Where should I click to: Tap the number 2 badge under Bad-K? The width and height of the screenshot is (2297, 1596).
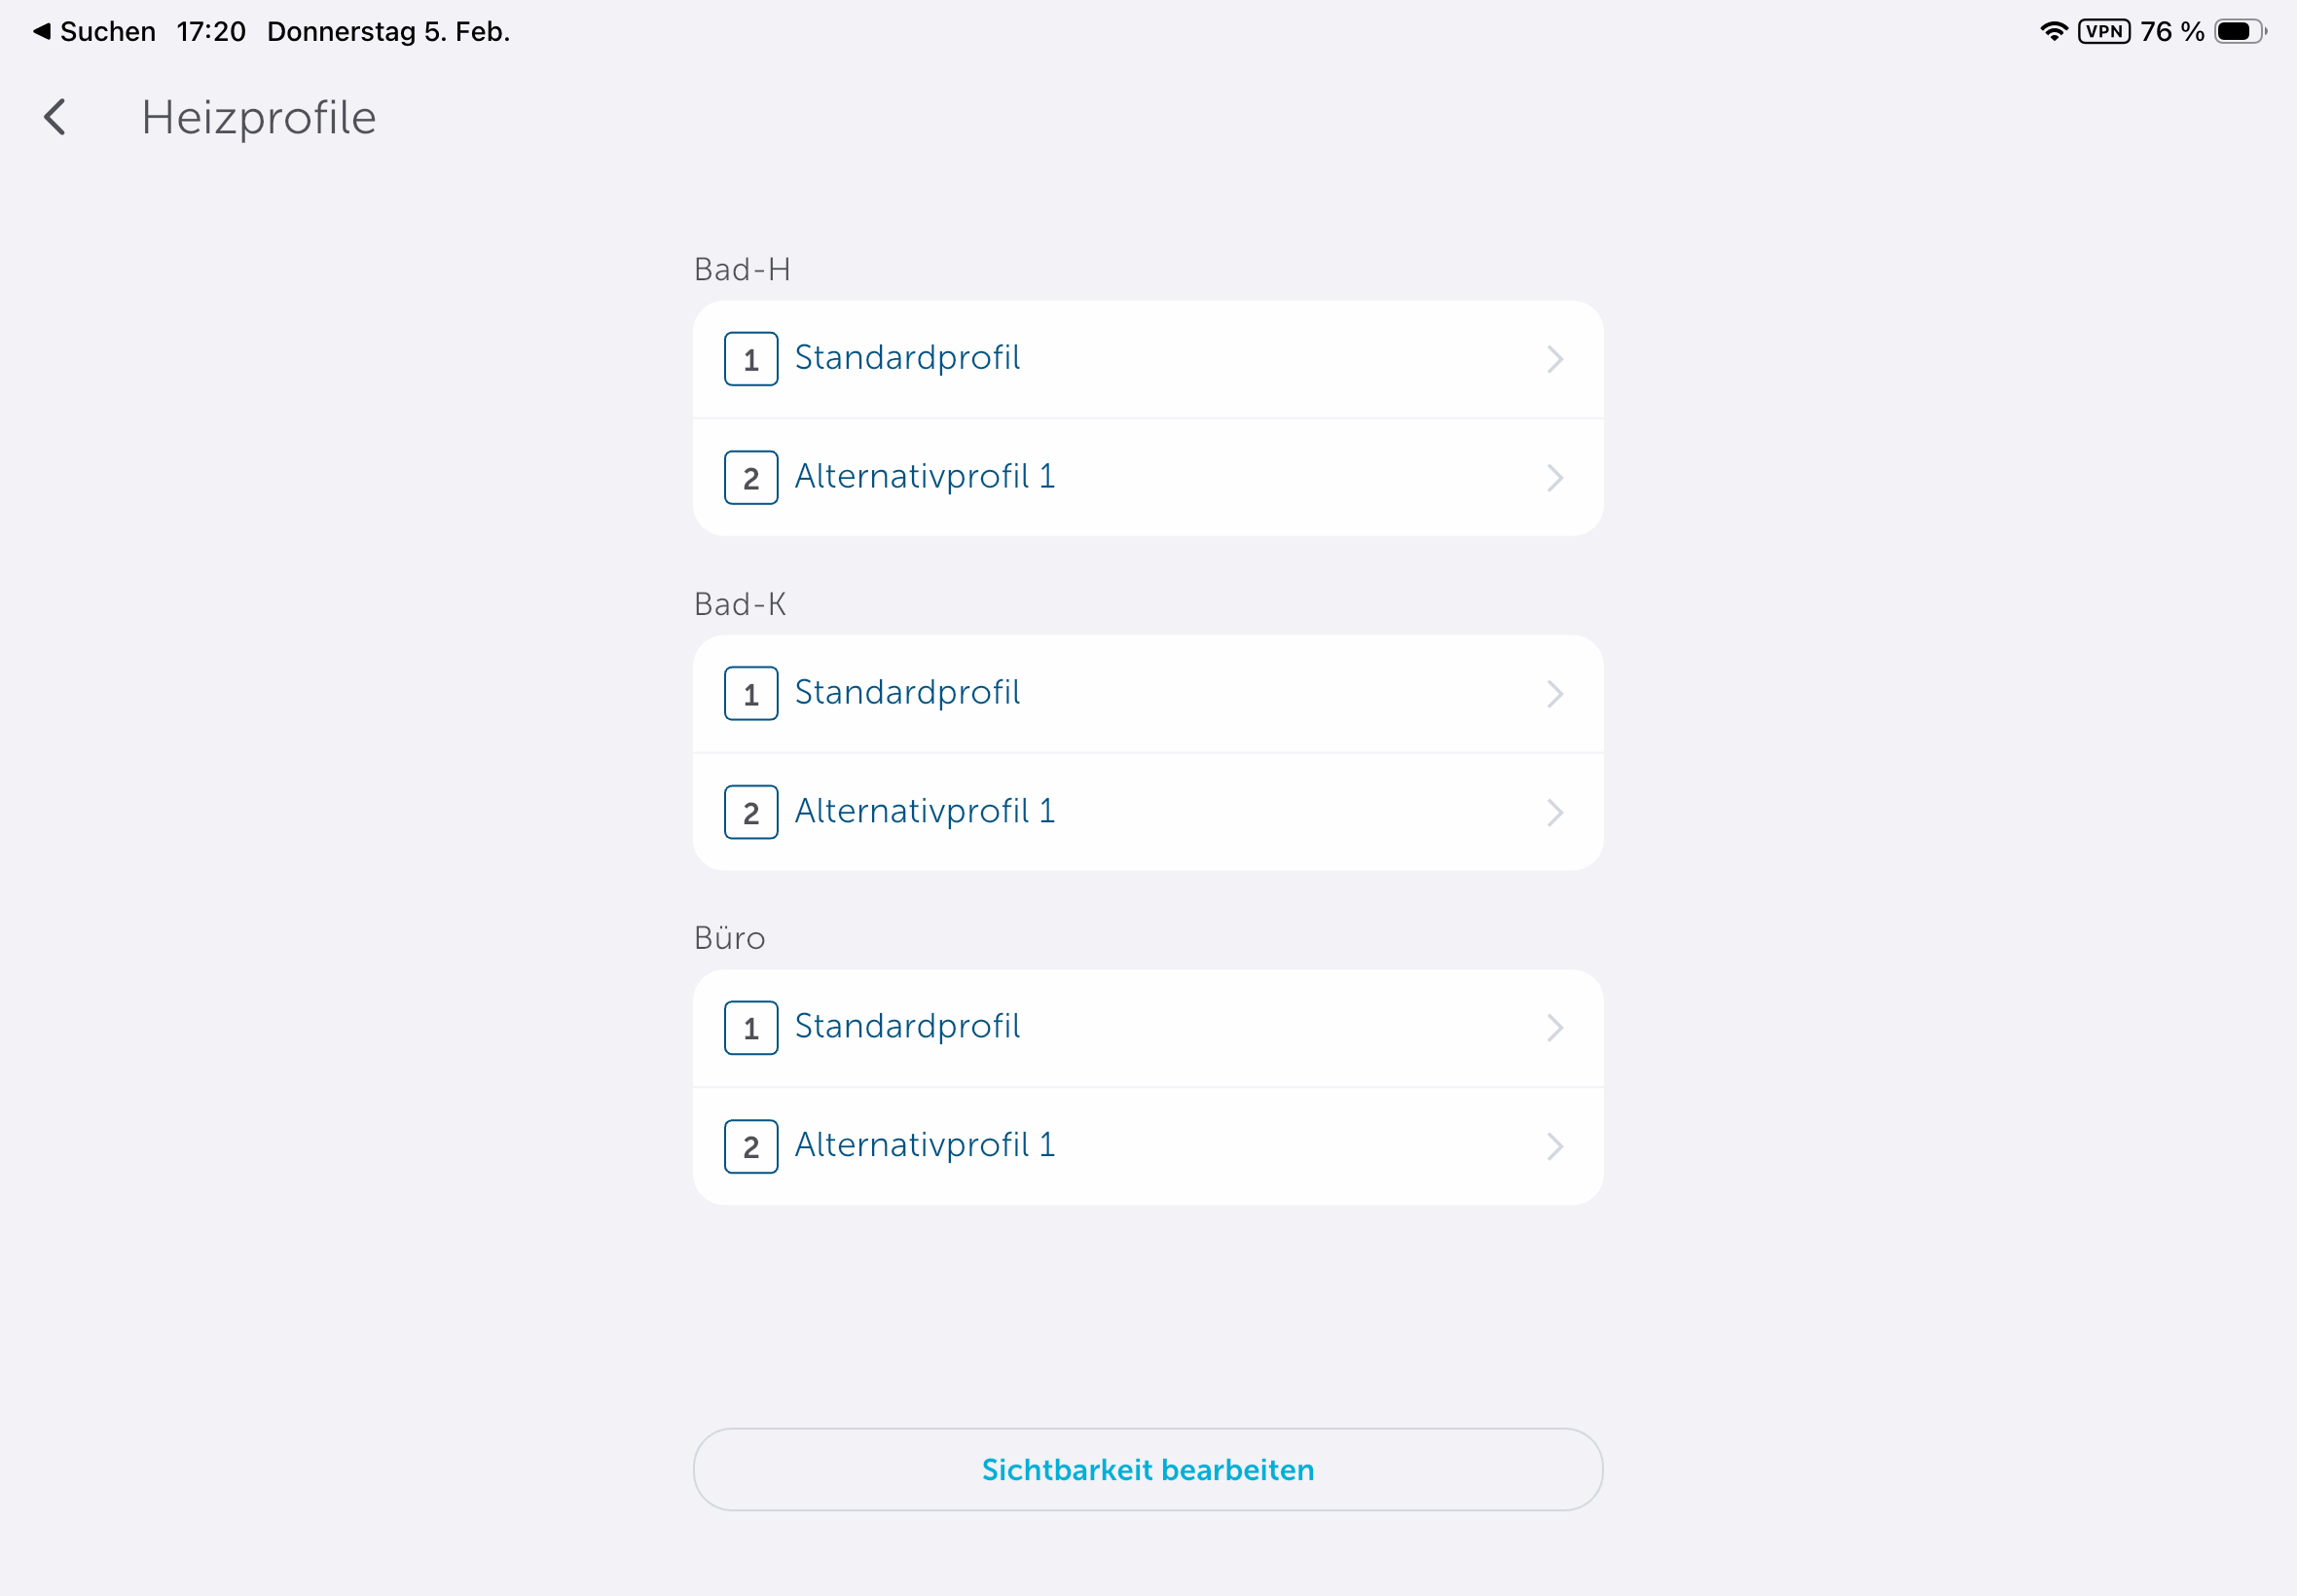[x=751, y=812]
